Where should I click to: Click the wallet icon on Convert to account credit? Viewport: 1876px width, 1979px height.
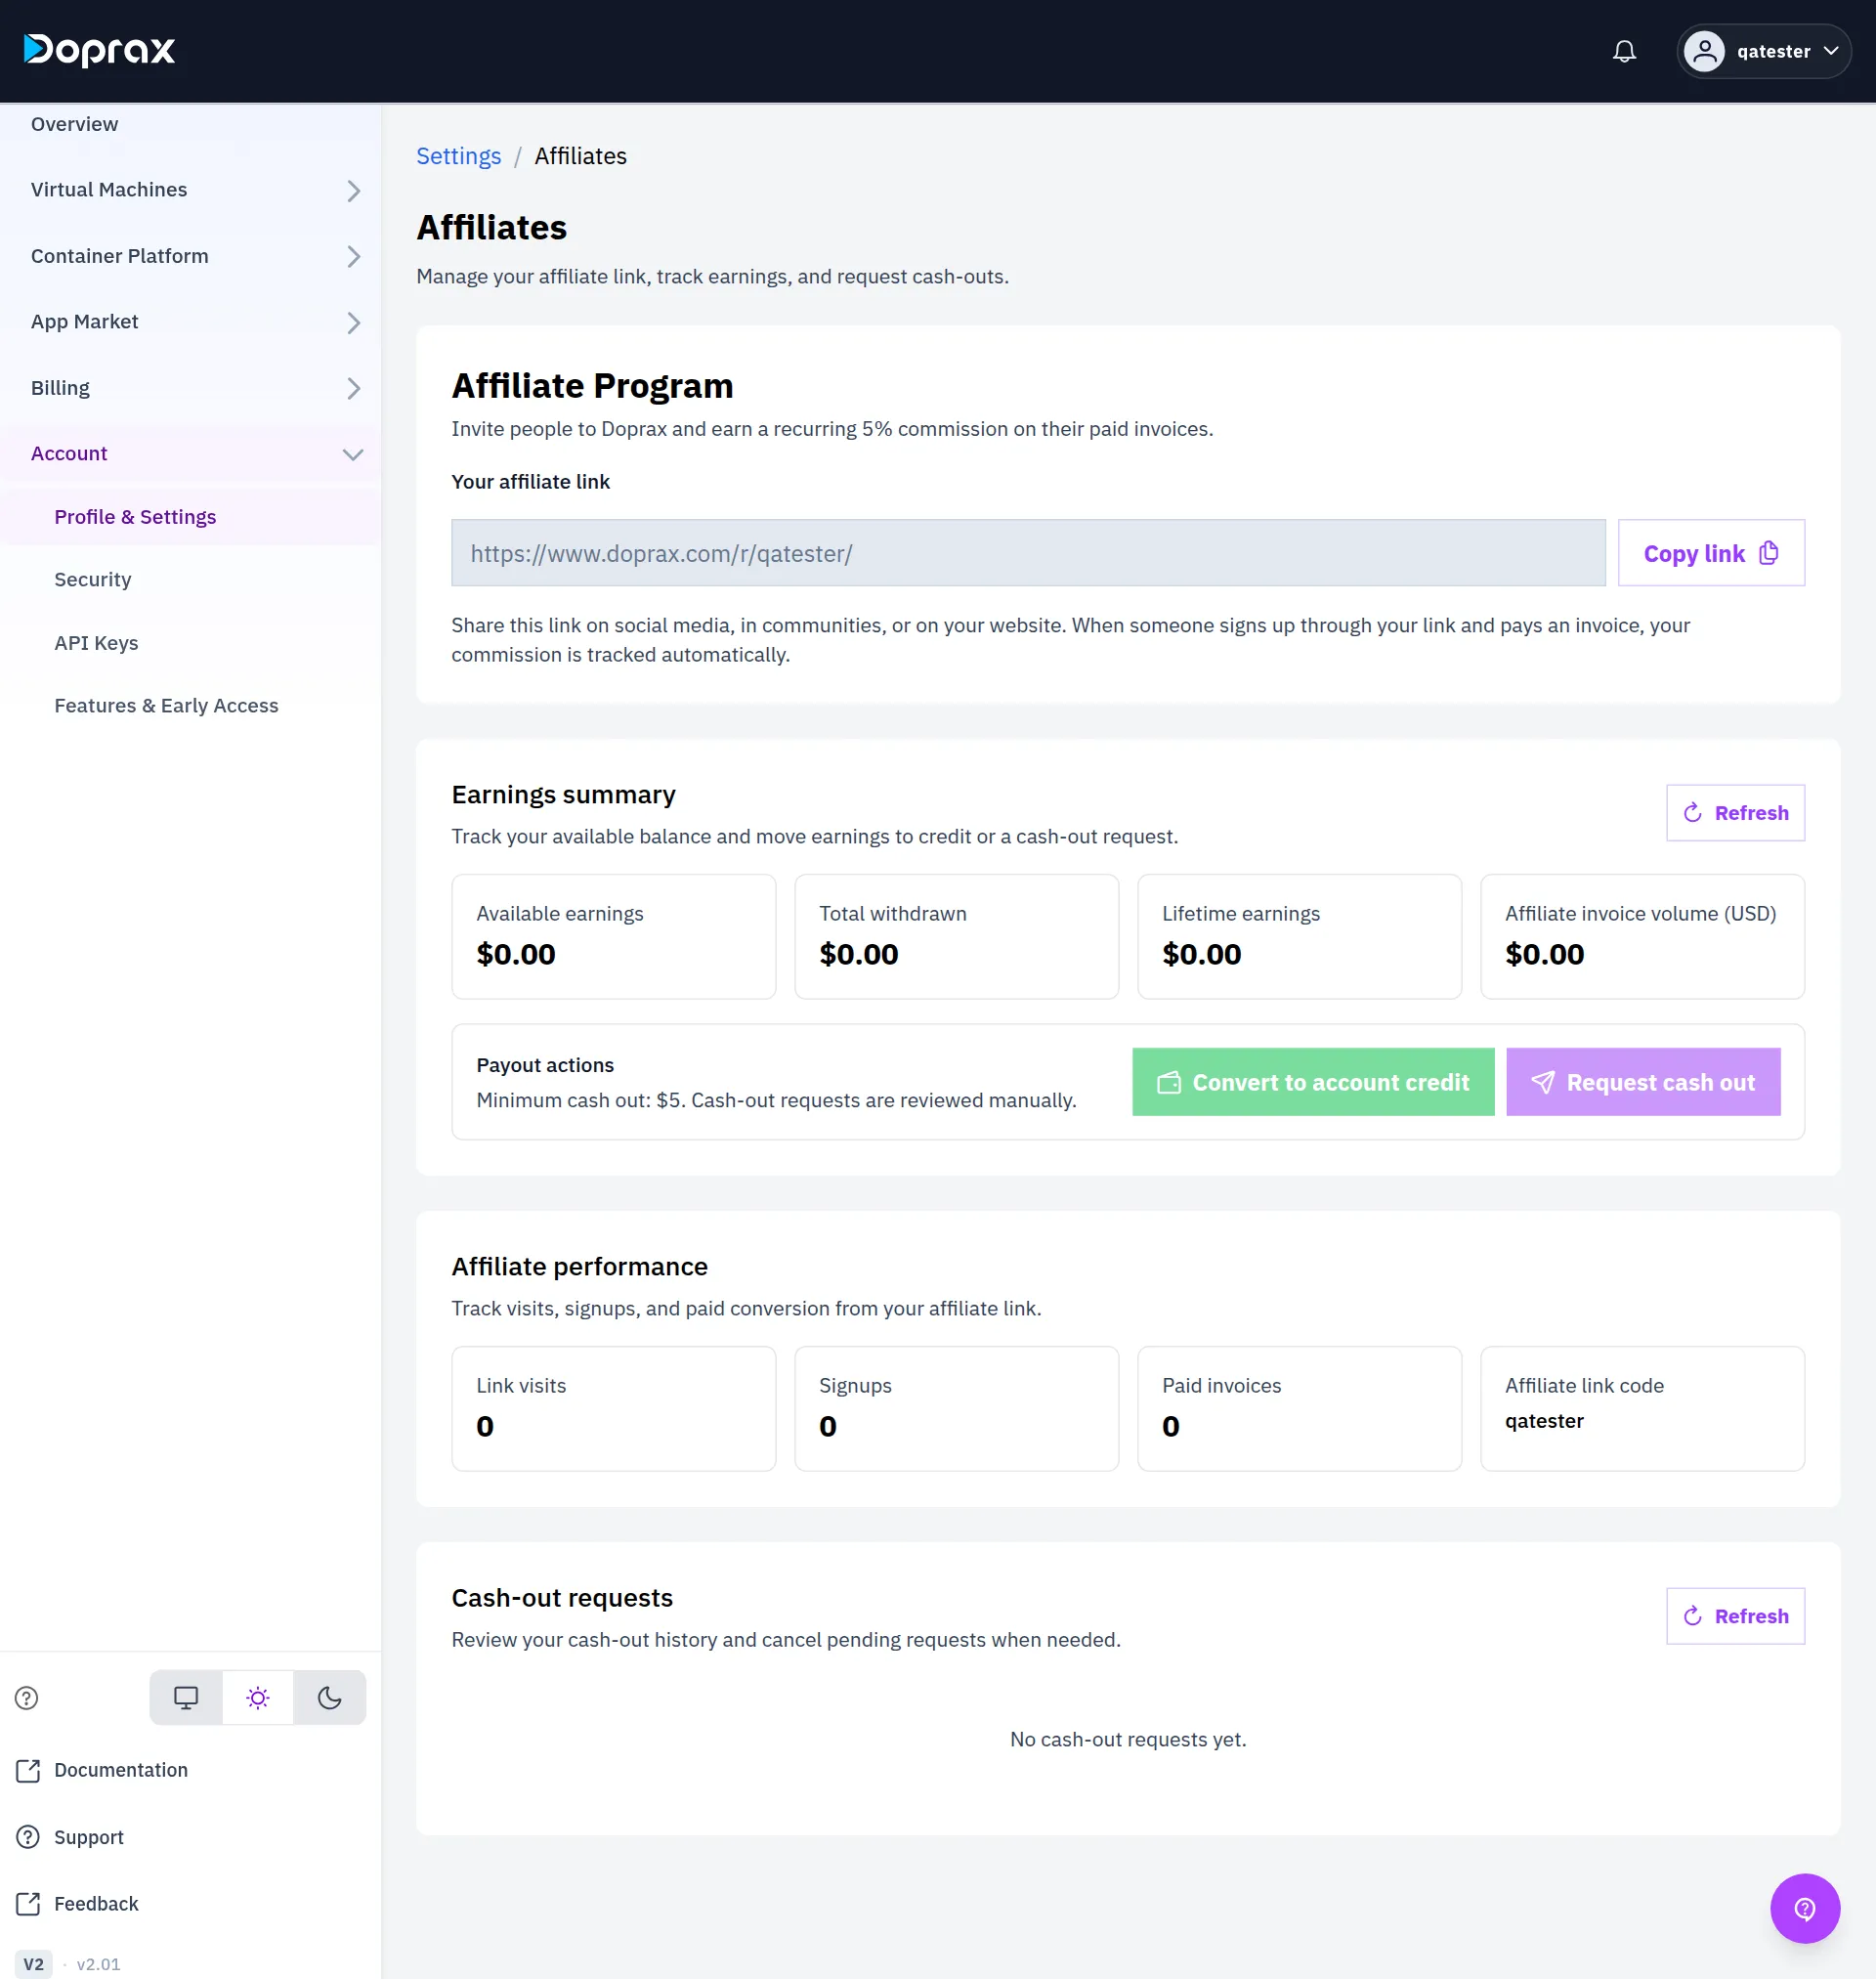click(x=1168, y=1083)
